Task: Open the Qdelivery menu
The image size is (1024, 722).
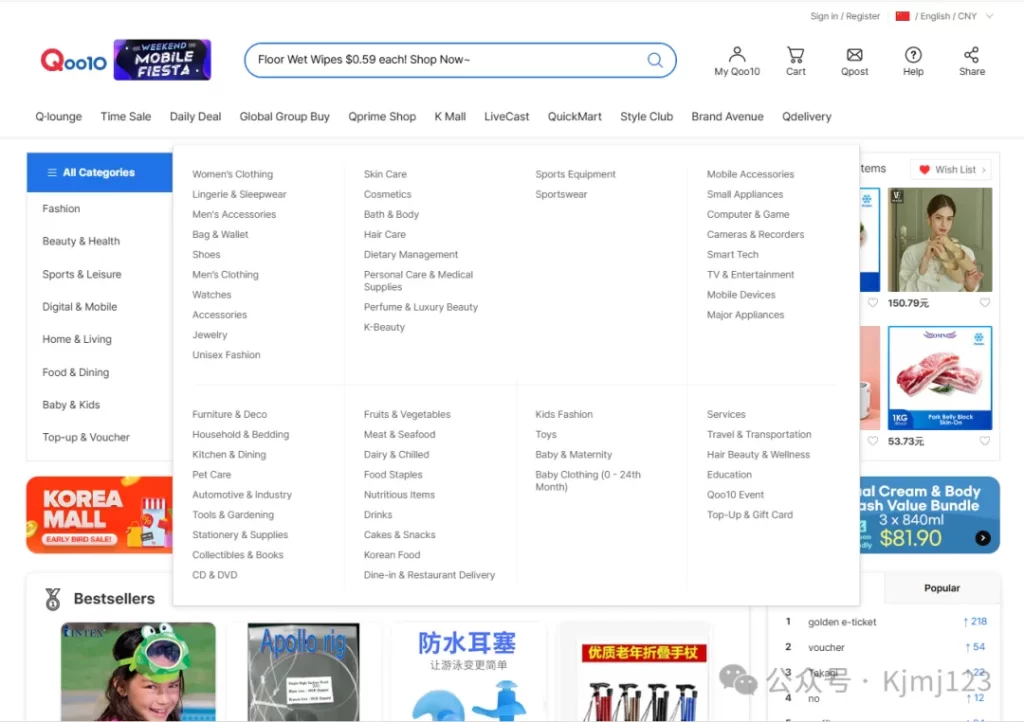Action: 807,117
